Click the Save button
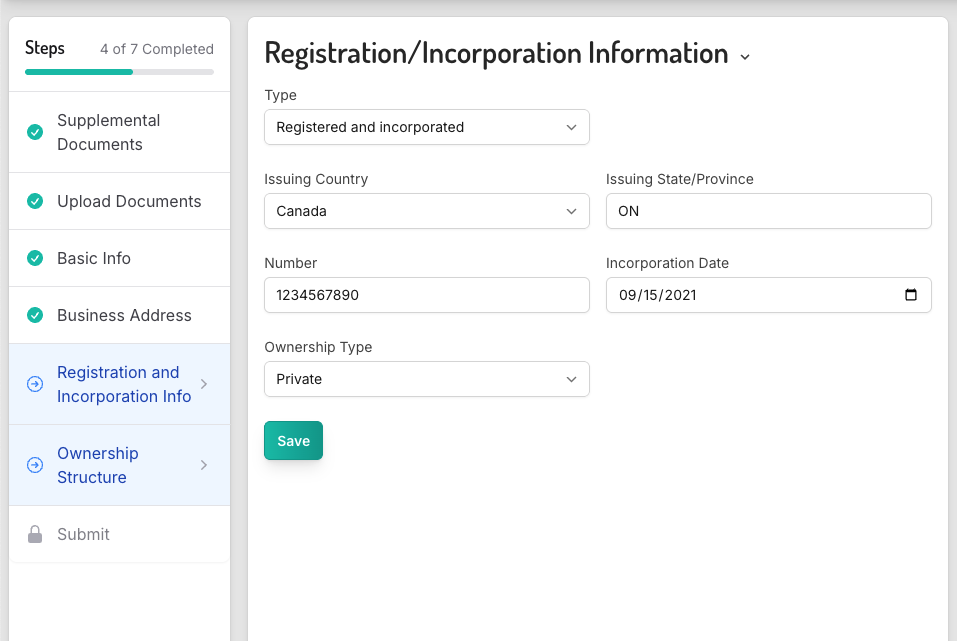 293,441
